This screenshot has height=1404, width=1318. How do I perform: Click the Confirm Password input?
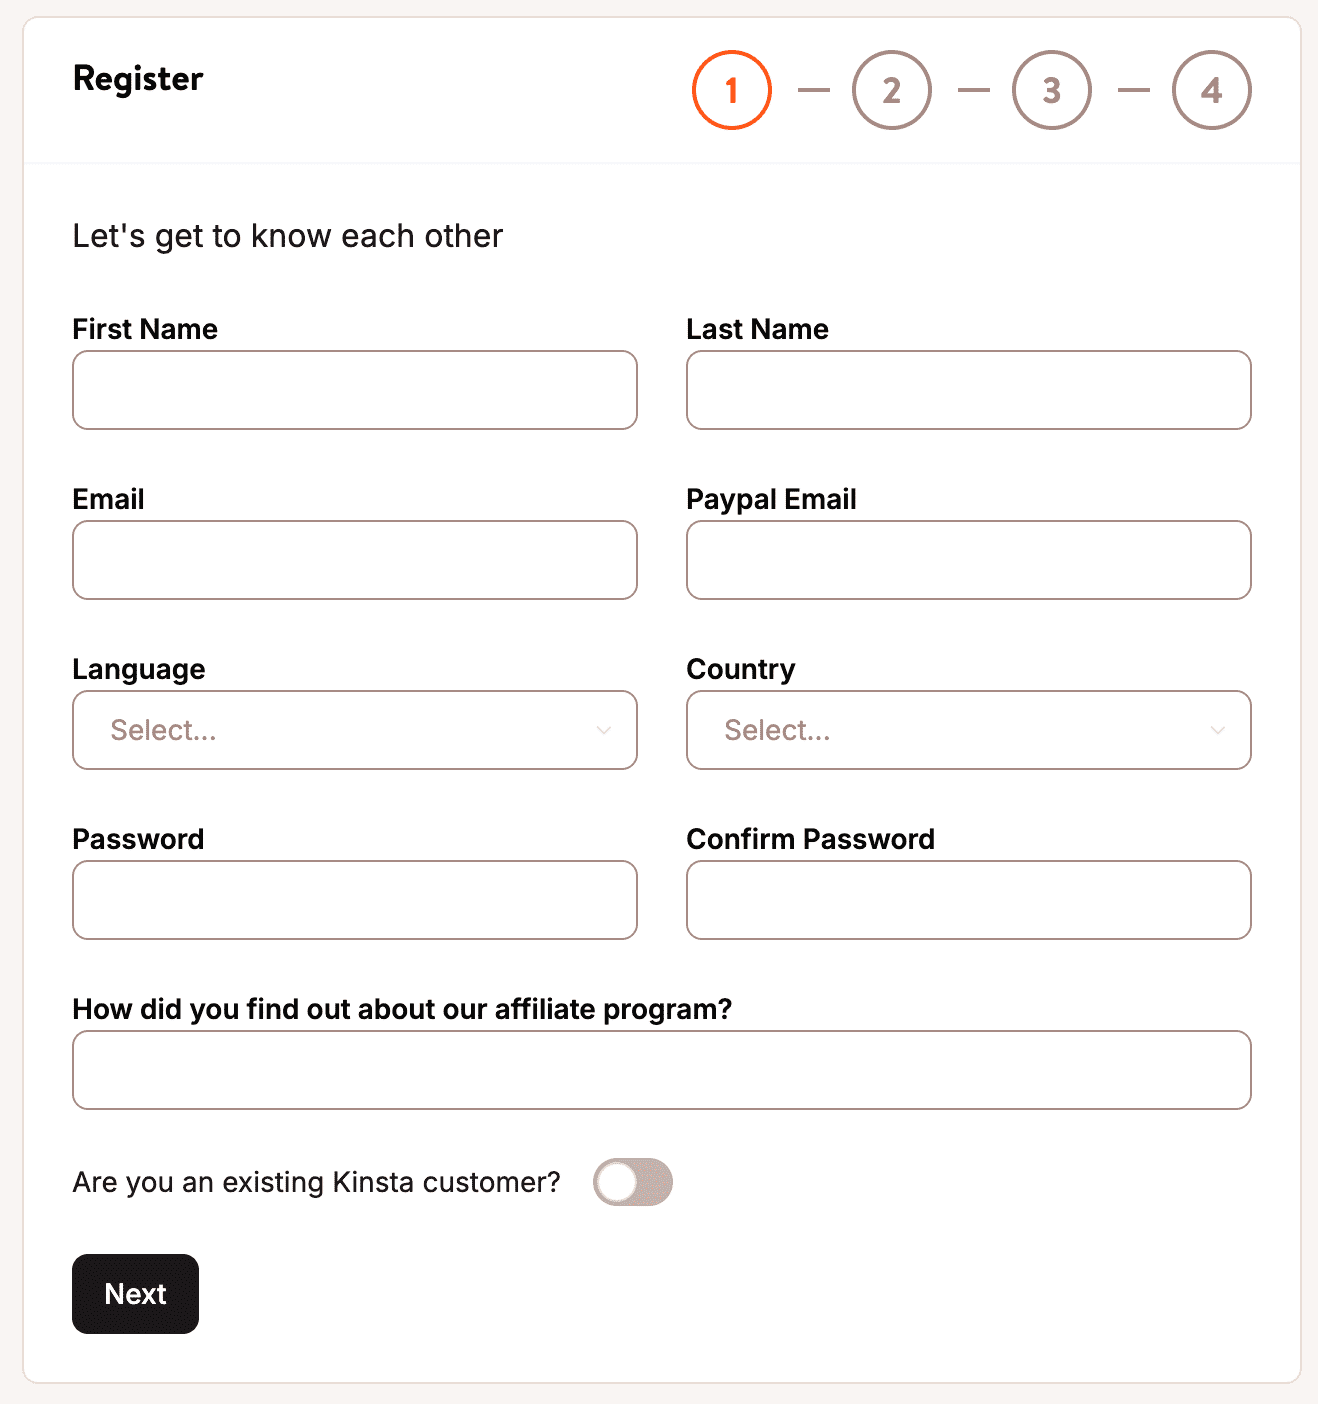[x=968, y=900]
